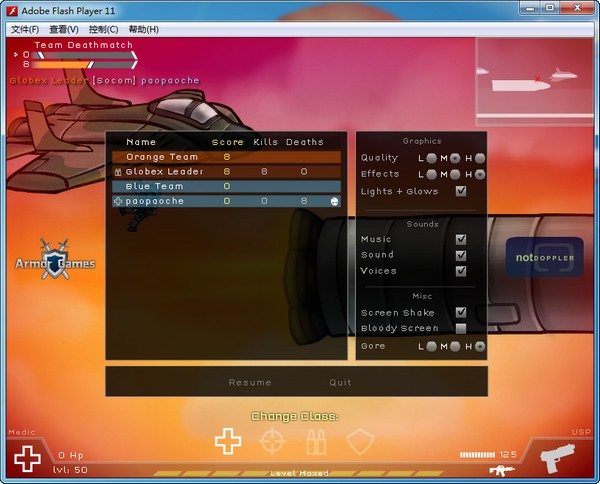Image resolution: width=600 pixels, height=484 pixels.
Task: Click the skull icon beside paopaoche
Action: pos(333,201)
